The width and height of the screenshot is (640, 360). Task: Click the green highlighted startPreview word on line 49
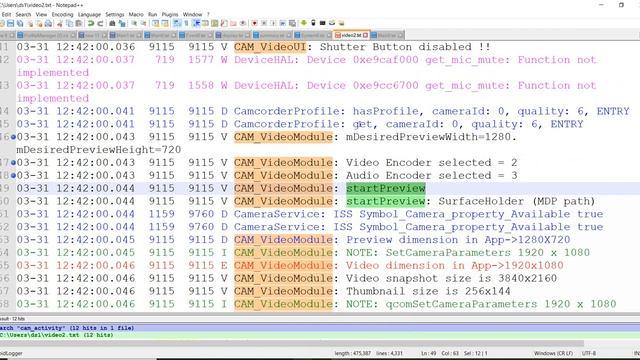pyautogui.click(x=386, y=188)
